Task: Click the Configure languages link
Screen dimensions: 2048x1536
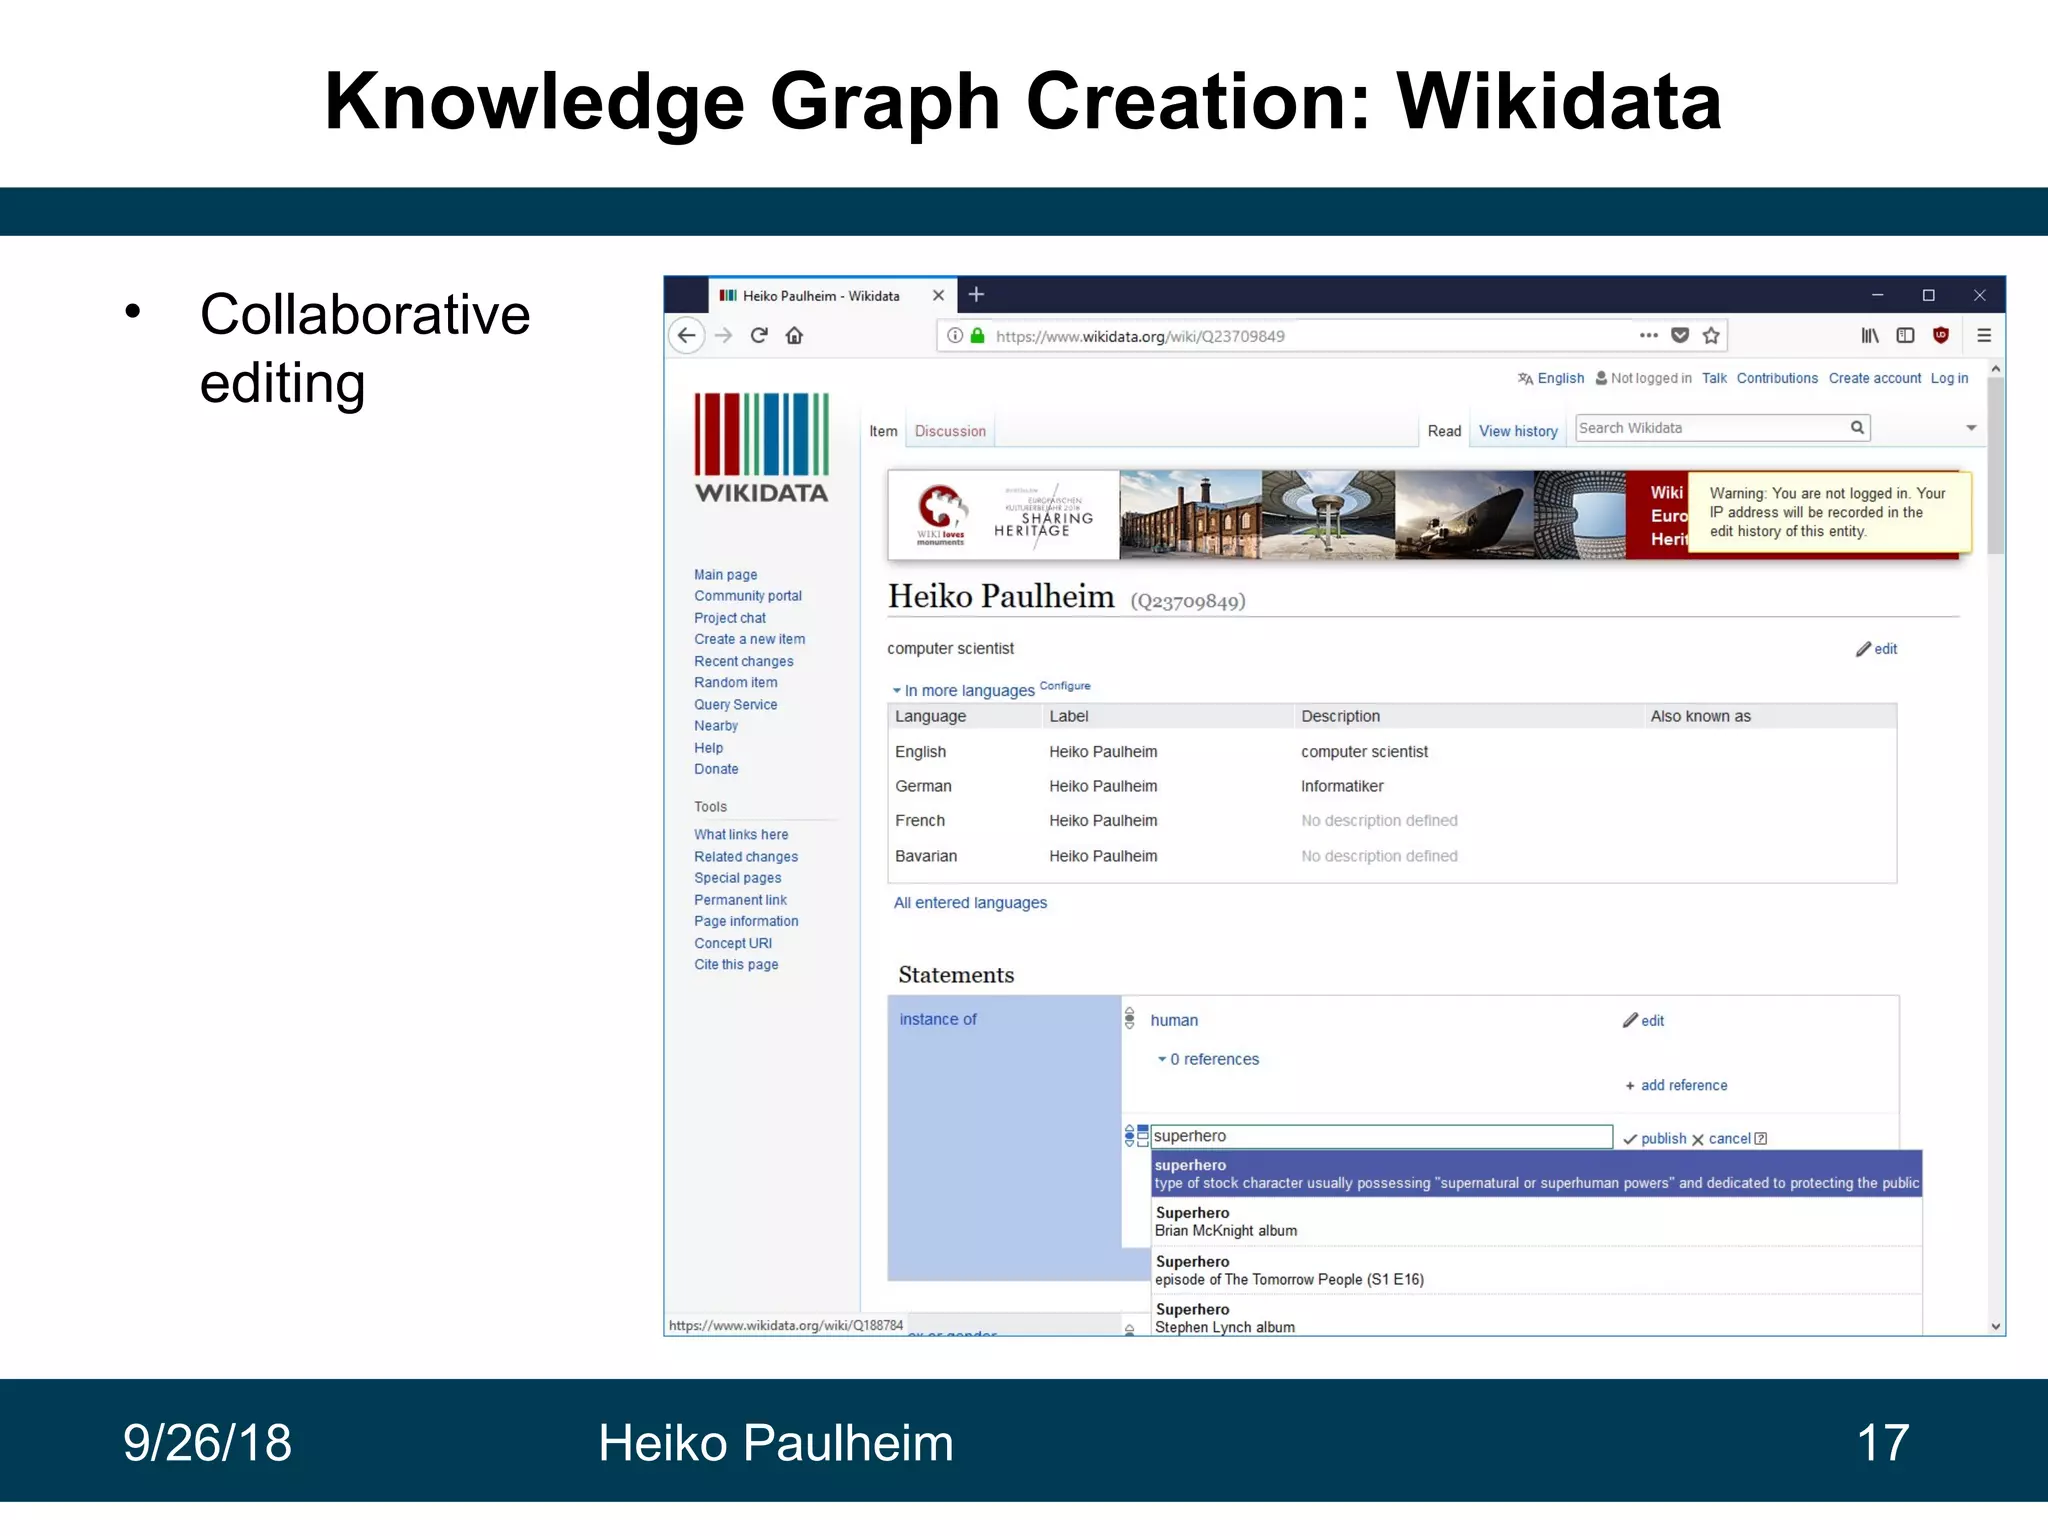Action: coord(1065,686)
